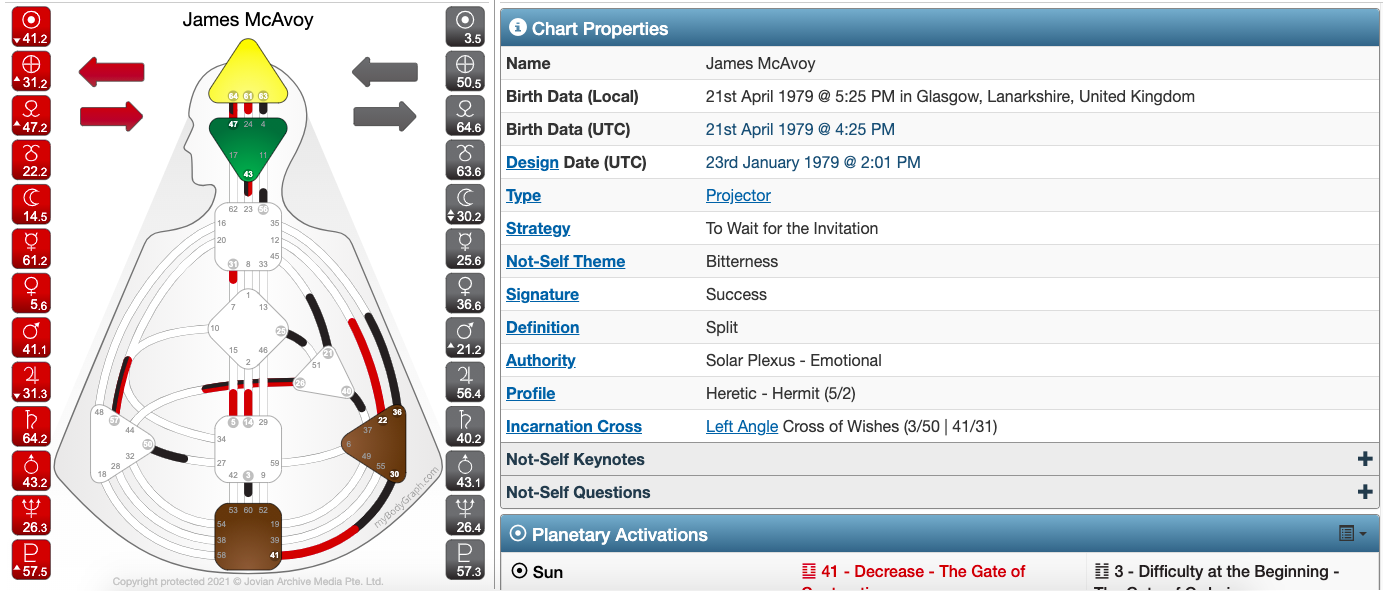Click the Design Date value 23rd January 1979
Screen dimensions: 1383x591
coord(813,162)
